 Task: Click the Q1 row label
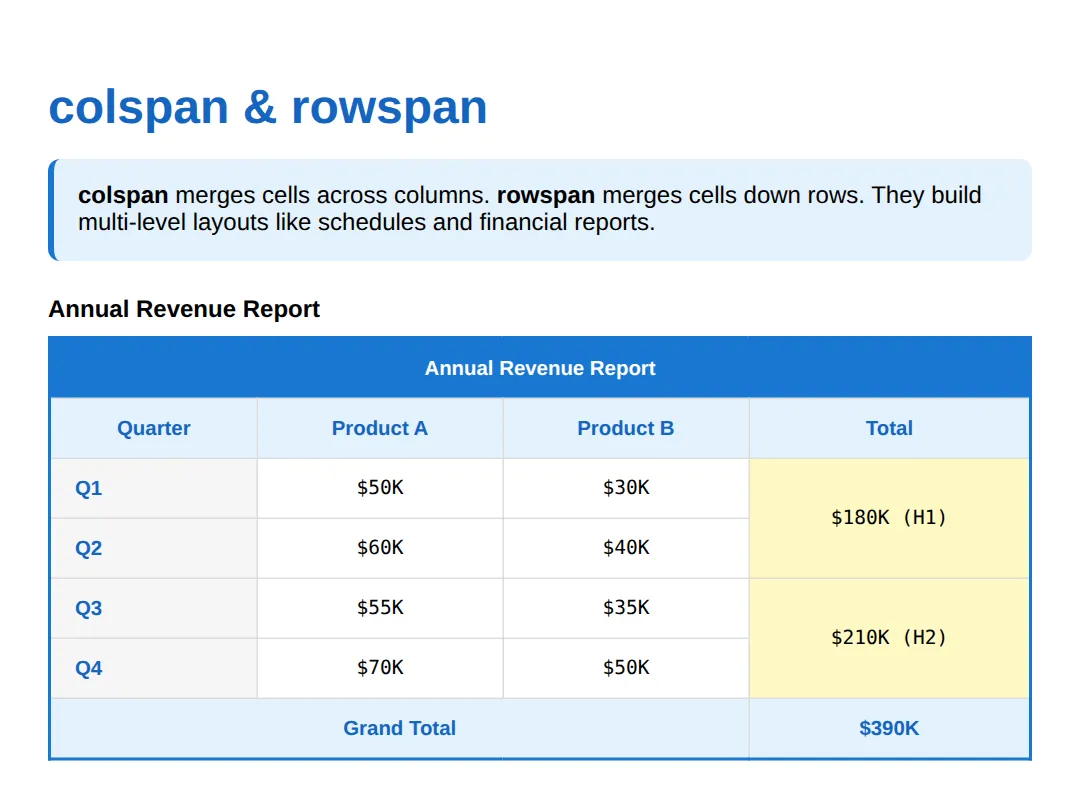(x=154, y=488)
